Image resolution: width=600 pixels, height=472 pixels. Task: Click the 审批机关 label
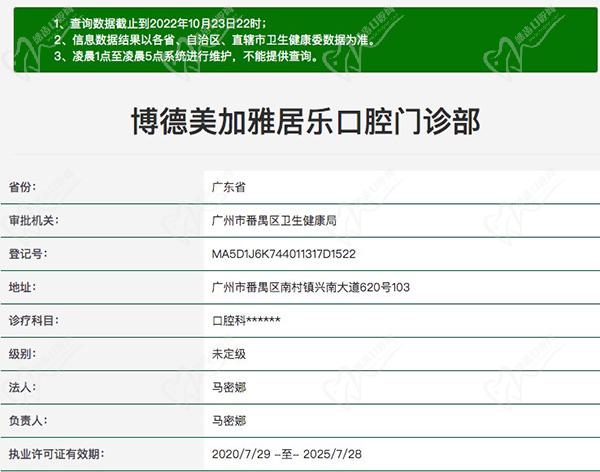pos(34,220)
